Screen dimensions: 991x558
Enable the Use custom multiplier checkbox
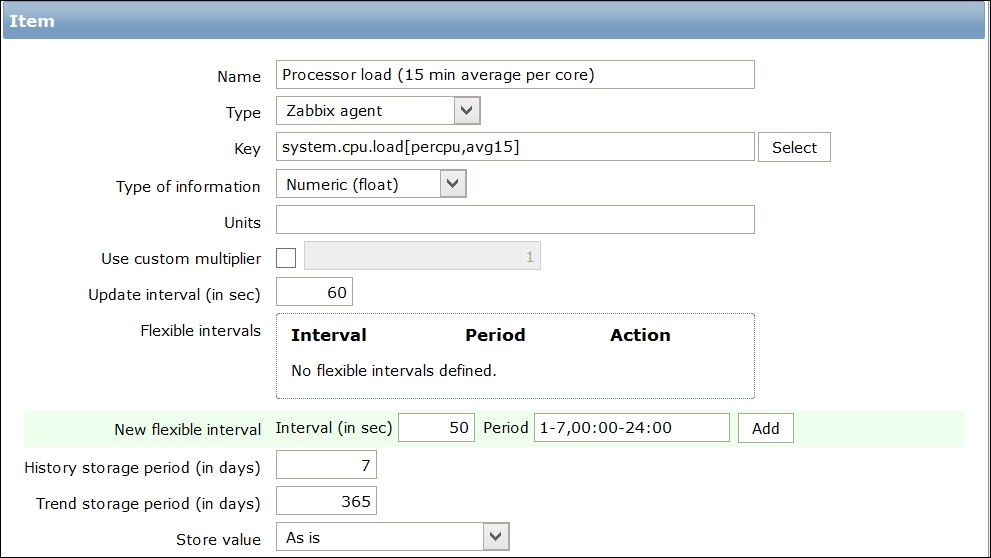[x=286, y=257]
